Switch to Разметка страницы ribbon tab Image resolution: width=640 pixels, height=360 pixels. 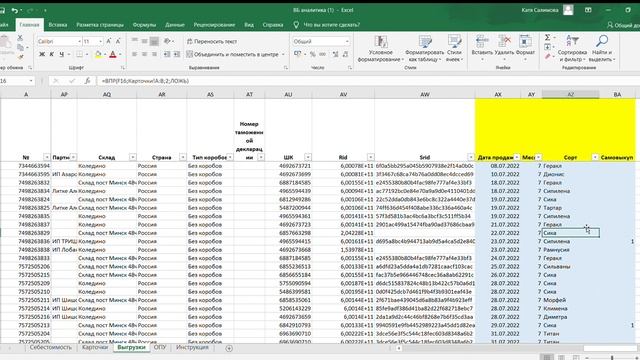click(100, 25)
